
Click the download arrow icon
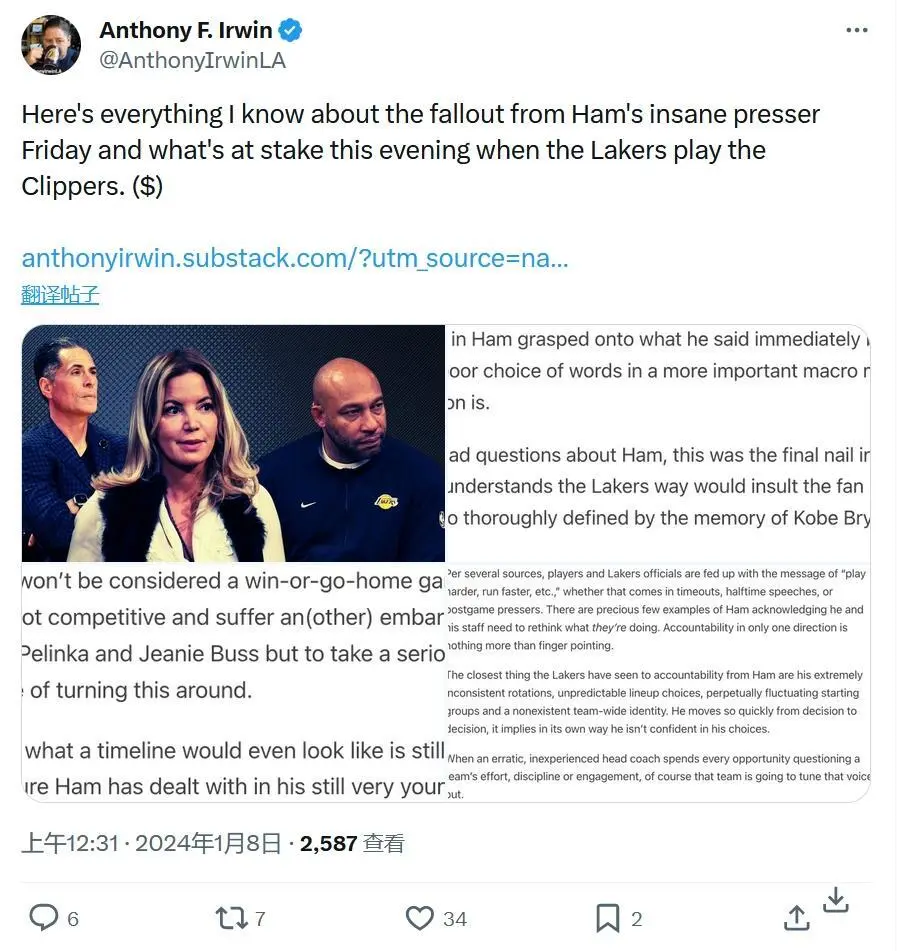(836, 900)
